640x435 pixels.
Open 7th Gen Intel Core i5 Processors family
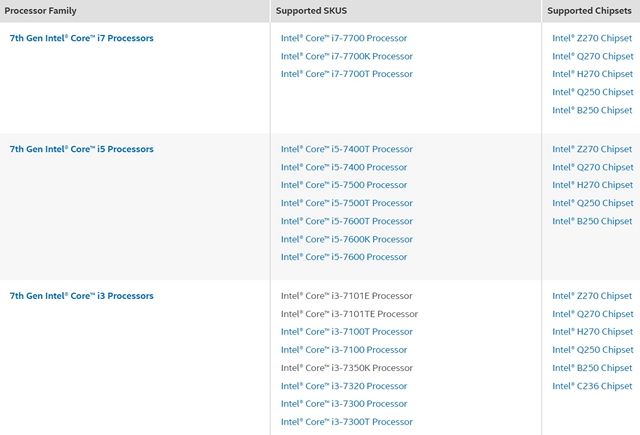pos(81,149)
